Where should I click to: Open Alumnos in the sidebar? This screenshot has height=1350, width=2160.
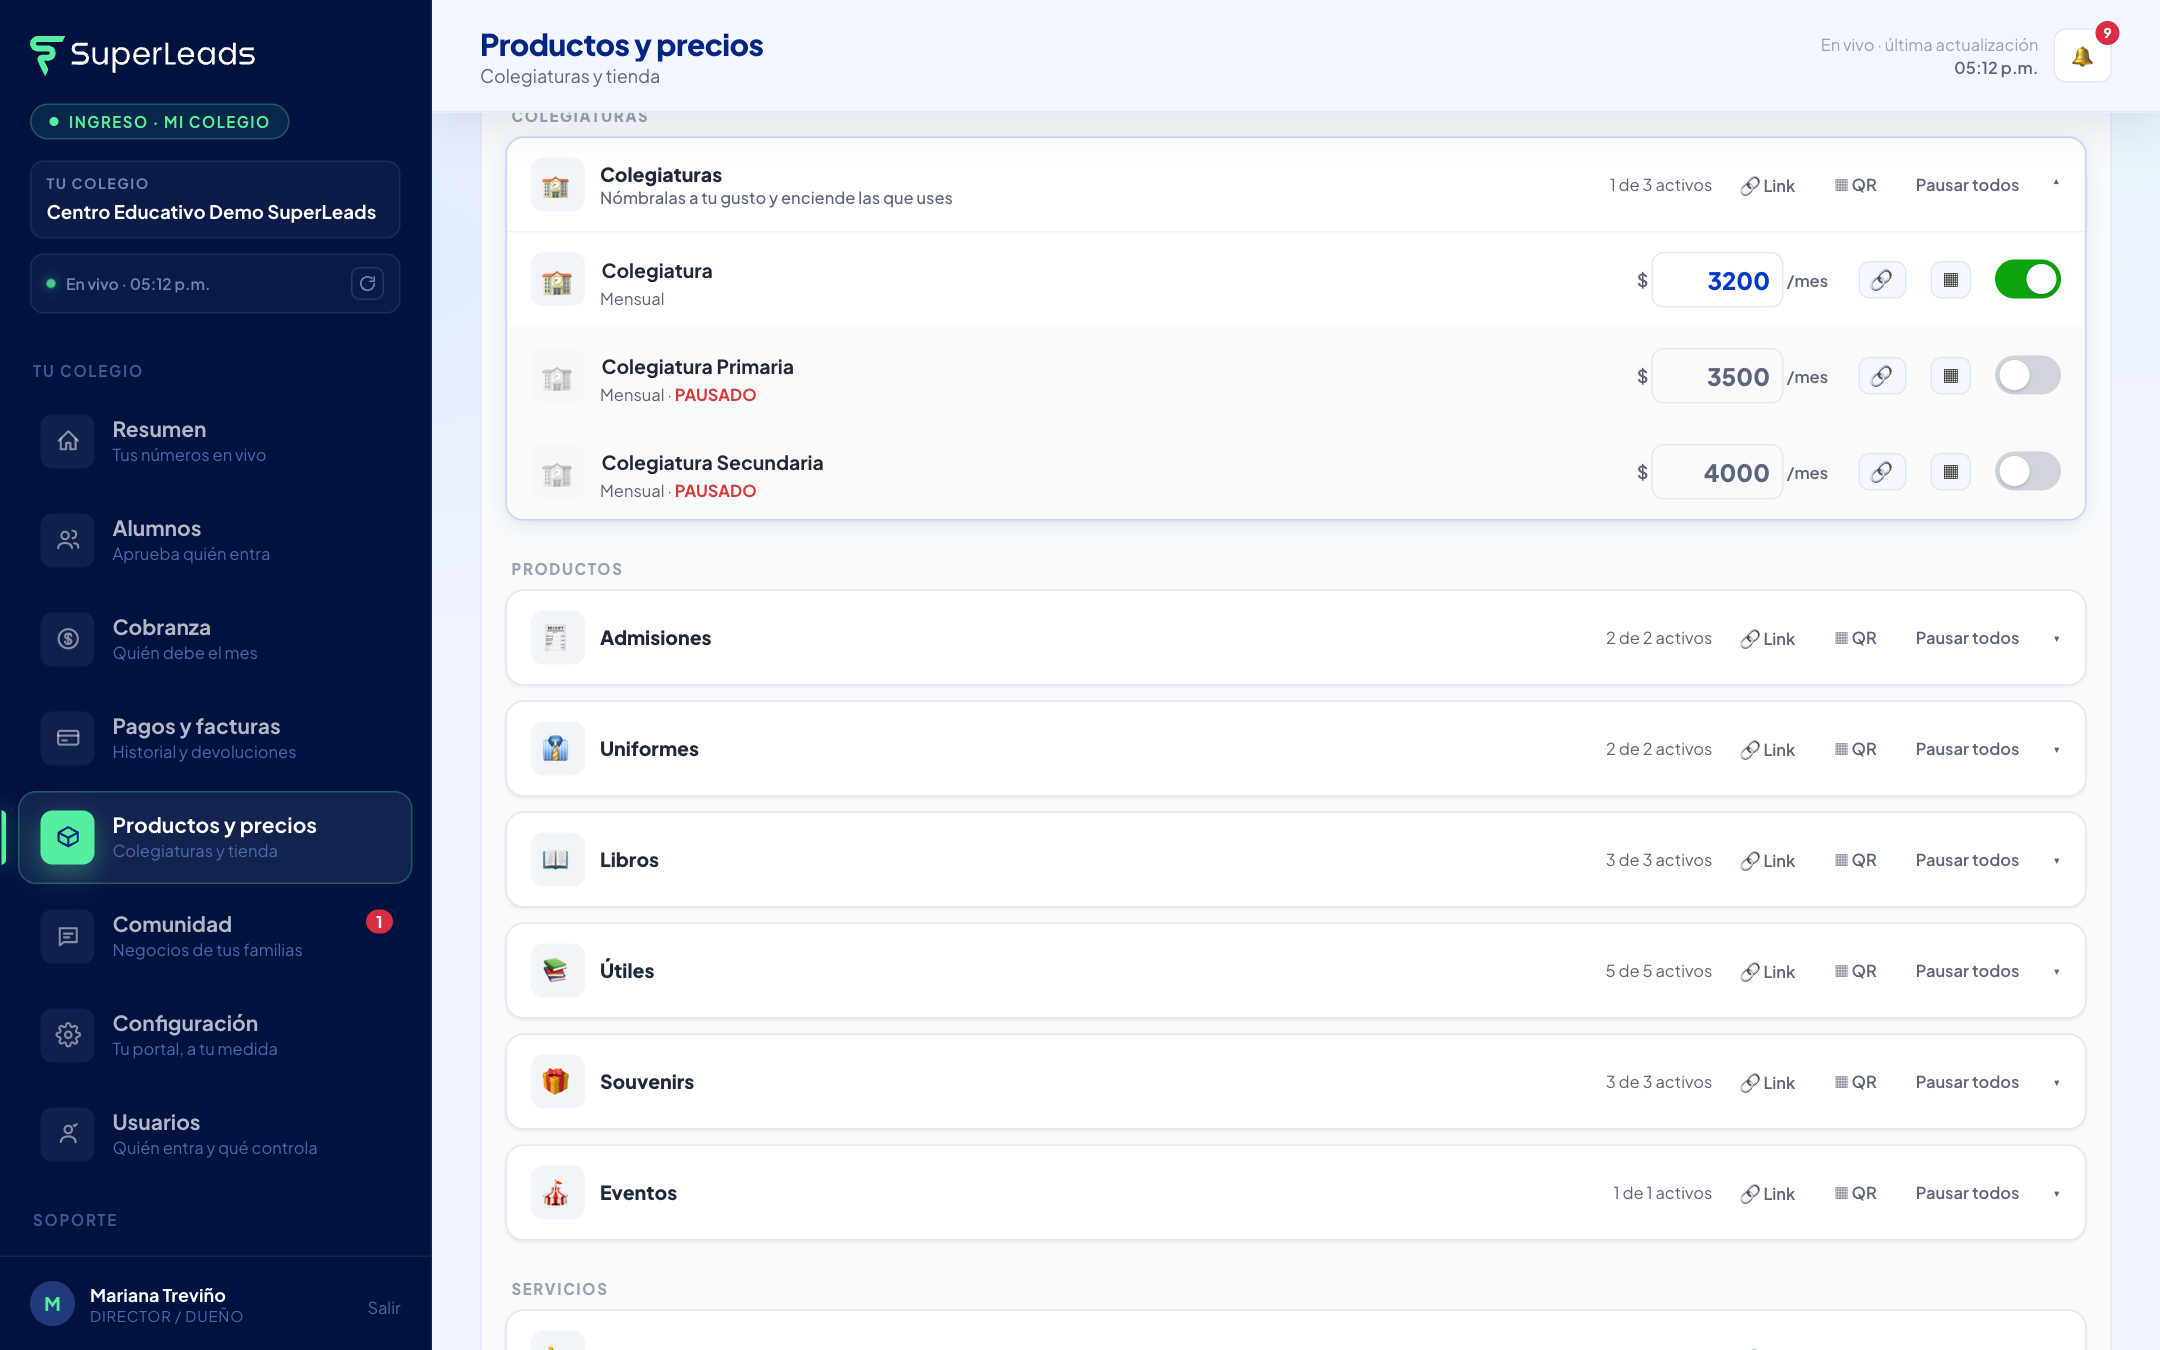coord(215,540)
